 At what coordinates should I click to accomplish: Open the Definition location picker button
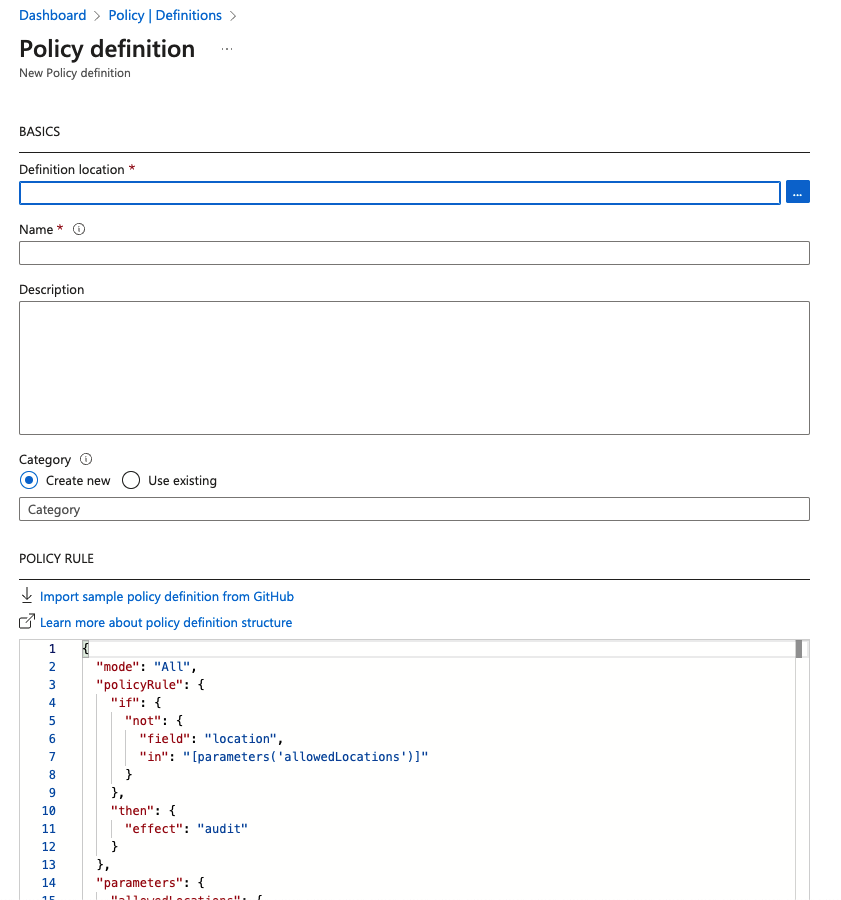pyautogui.click(x=797, y=192)
